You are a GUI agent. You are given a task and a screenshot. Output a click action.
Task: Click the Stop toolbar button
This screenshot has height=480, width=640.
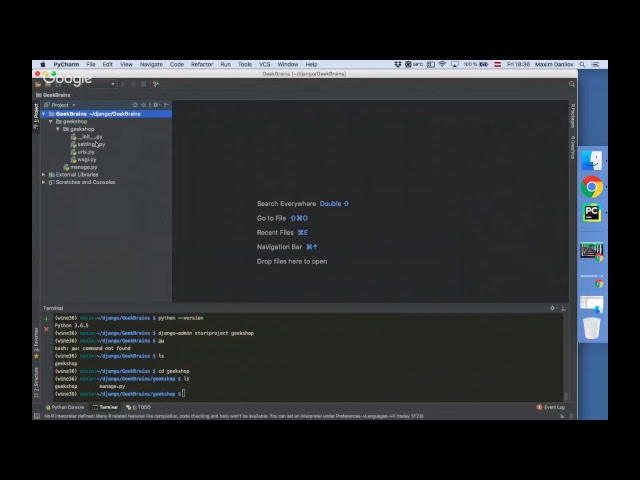[x=144, y=84]
